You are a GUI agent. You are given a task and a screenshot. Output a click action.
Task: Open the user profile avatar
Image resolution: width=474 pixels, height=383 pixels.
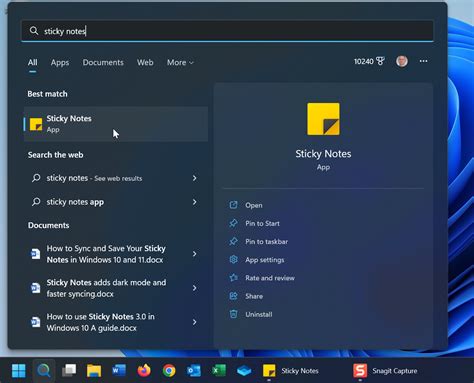[402, 61]
